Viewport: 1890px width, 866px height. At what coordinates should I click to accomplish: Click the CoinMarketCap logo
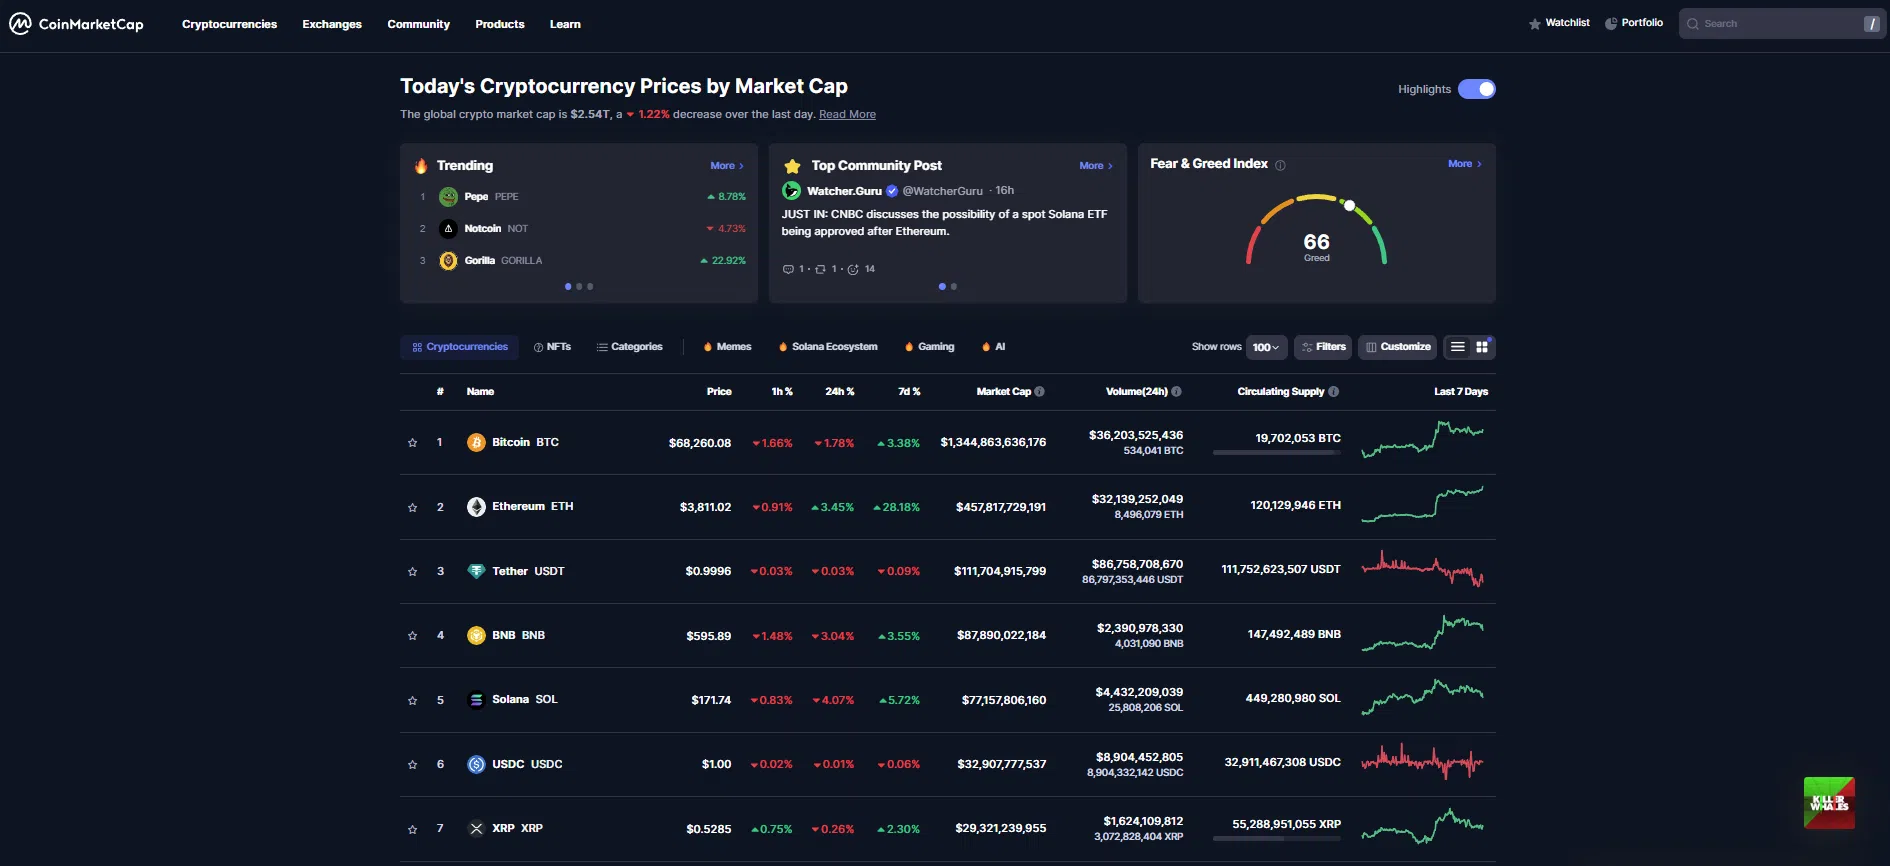(x=77, y=24)
